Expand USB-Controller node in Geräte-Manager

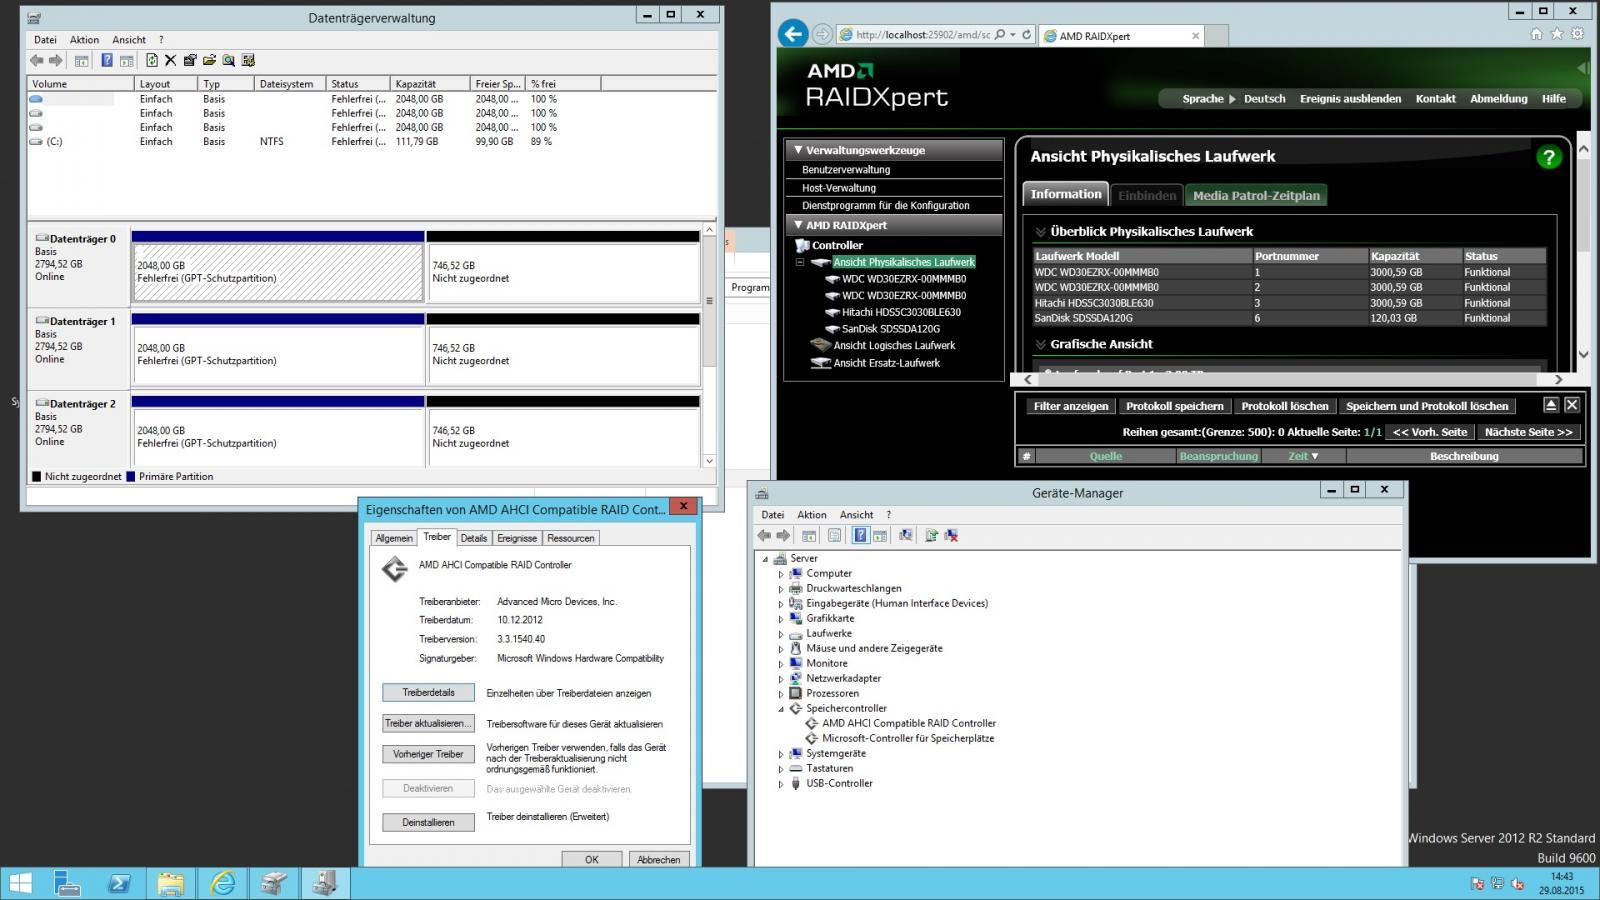click(x=781, y=784)
